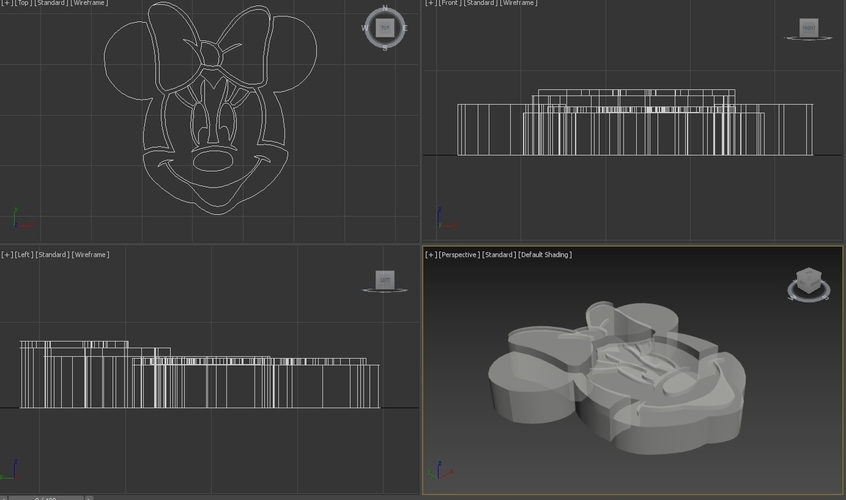Click the LEFT face of the Left viewport ViewCube
The image size is (846, 500).
coord(385,279)
